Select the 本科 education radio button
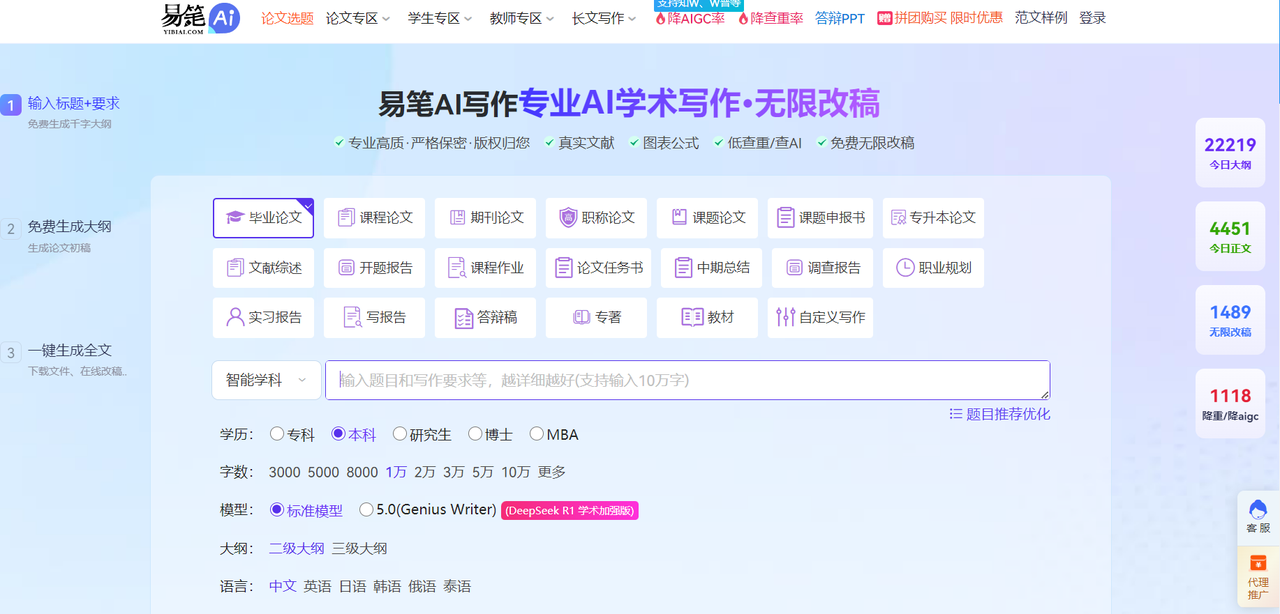 tap(338, 434)
